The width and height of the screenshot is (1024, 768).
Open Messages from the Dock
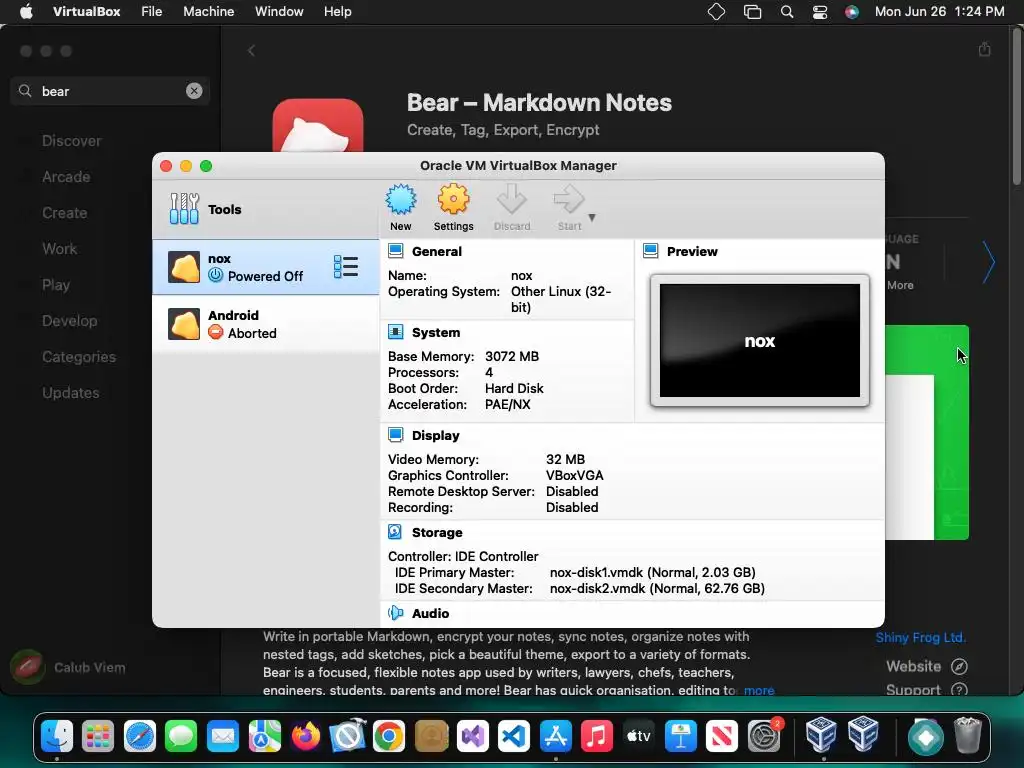(x=181, y=737)
